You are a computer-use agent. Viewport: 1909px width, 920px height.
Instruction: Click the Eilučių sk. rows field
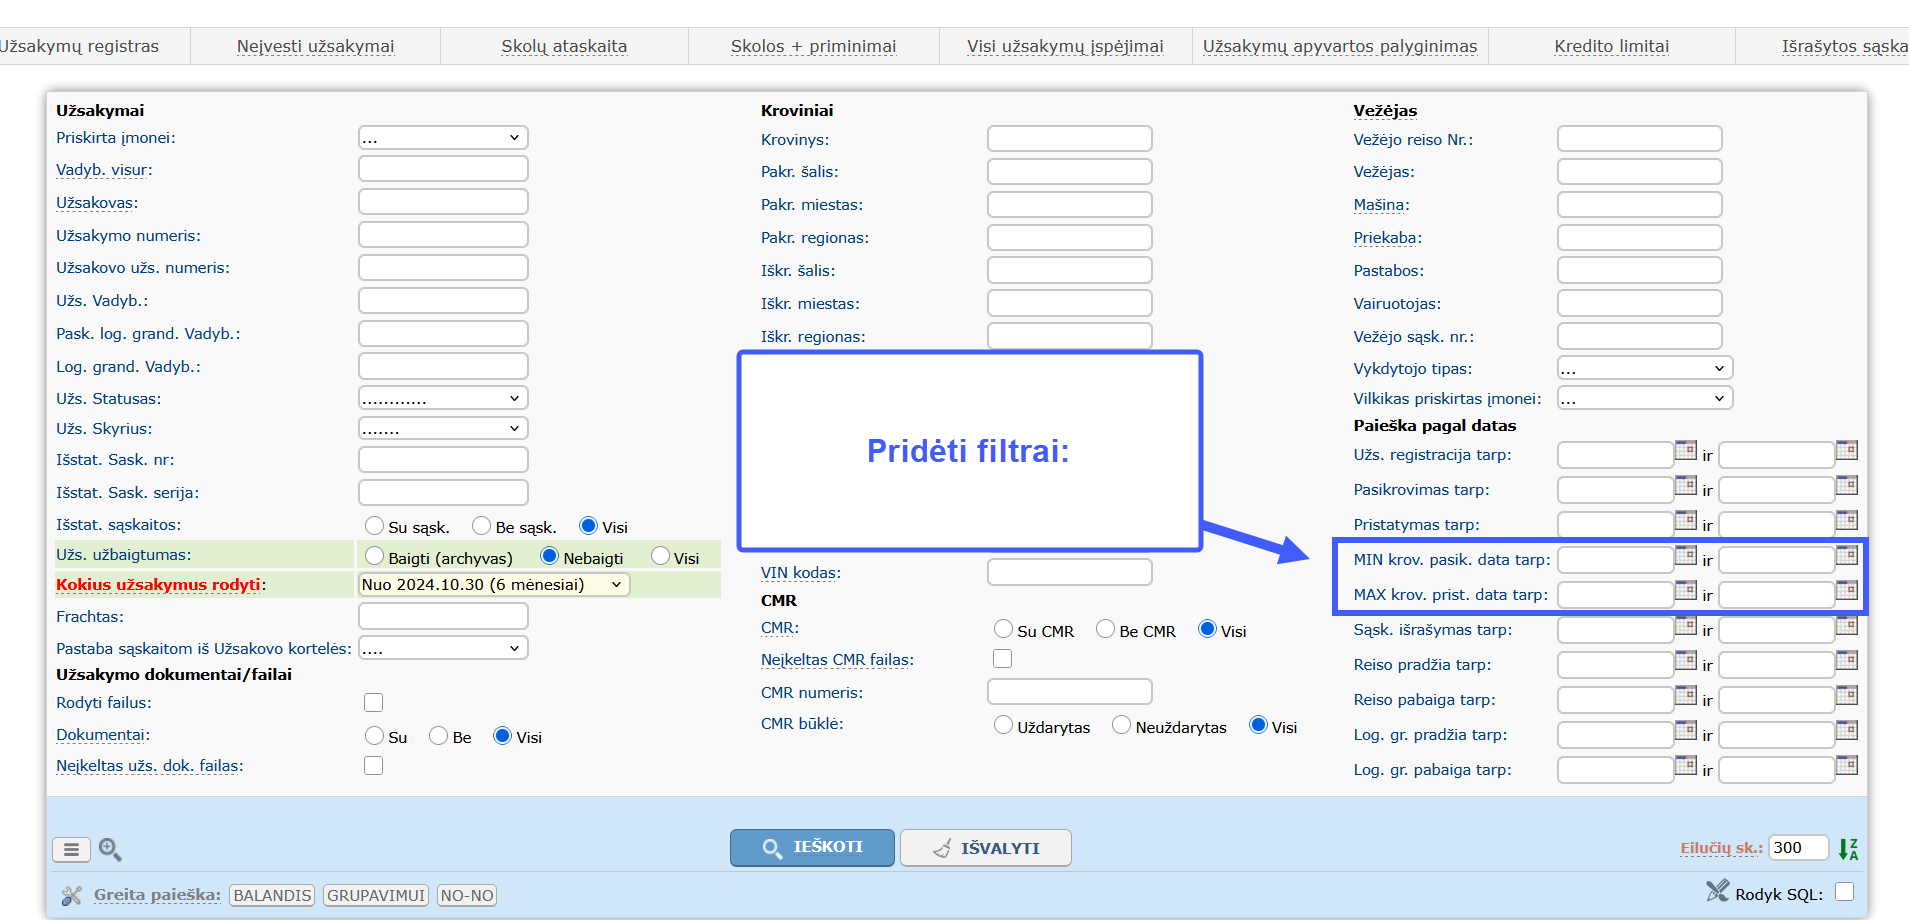point(1798,848)
